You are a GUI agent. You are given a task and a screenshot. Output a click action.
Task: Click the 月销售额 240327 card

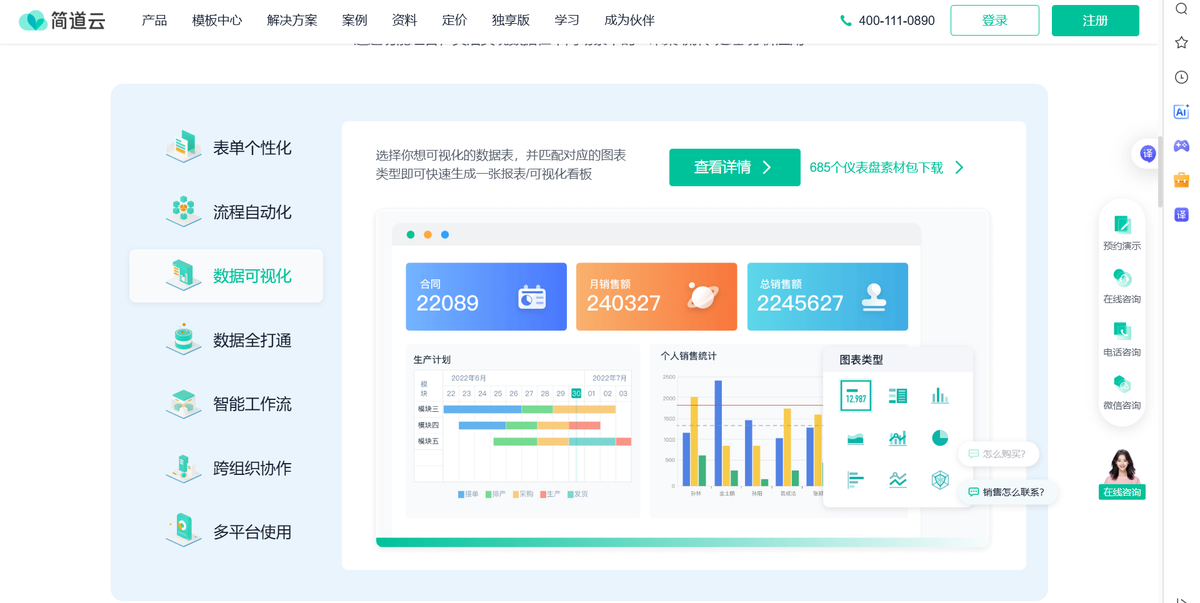[656, 296]
